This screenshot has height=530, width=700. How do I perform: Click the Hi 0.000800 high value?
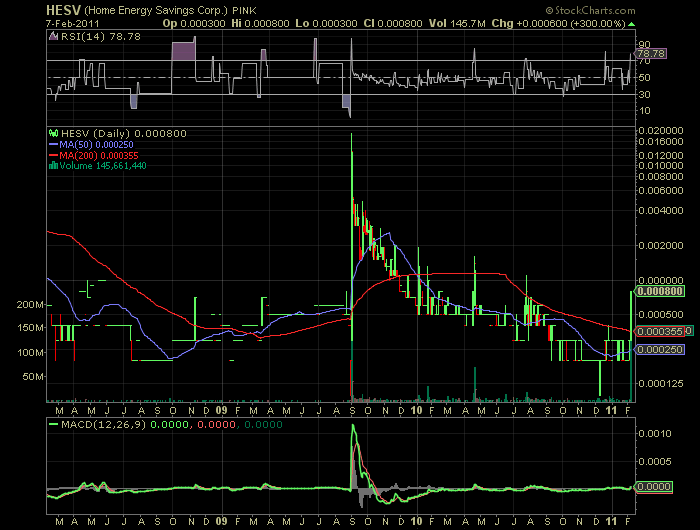coord(260,23)
